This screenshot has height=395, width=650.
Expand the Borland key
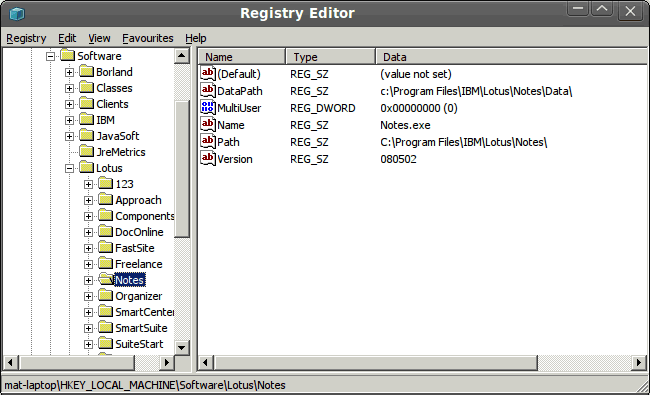[x=69, y=72]
